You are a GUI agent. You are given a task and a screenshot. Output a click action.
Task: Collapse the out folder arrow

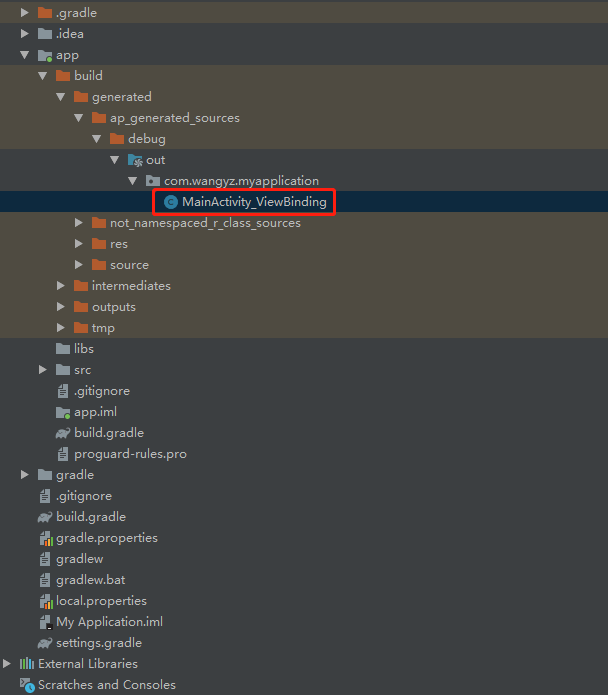pyautogui.click(x=115, y=160)
